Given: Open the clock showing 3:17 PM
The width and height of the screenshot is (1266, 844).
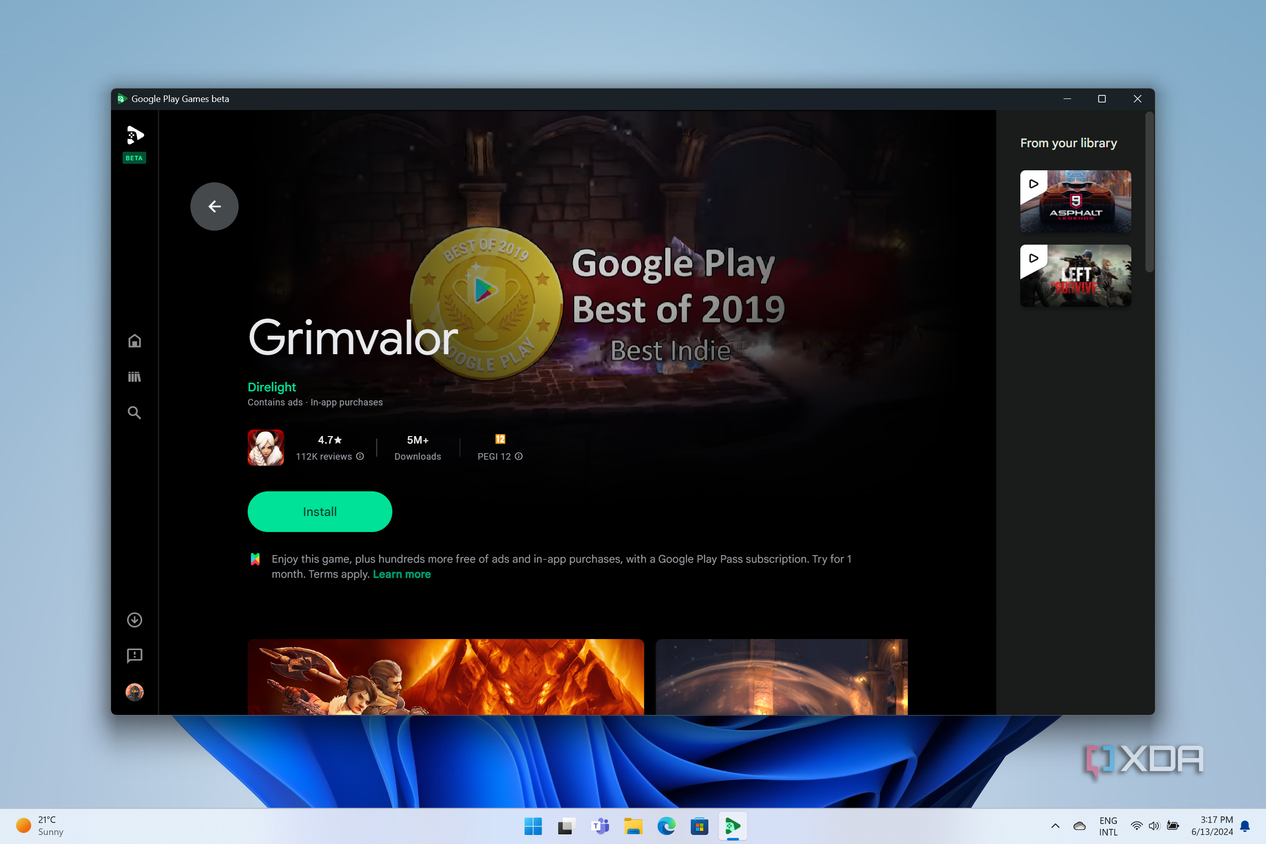Looking at the screenshot, I should click(1211, 826).
